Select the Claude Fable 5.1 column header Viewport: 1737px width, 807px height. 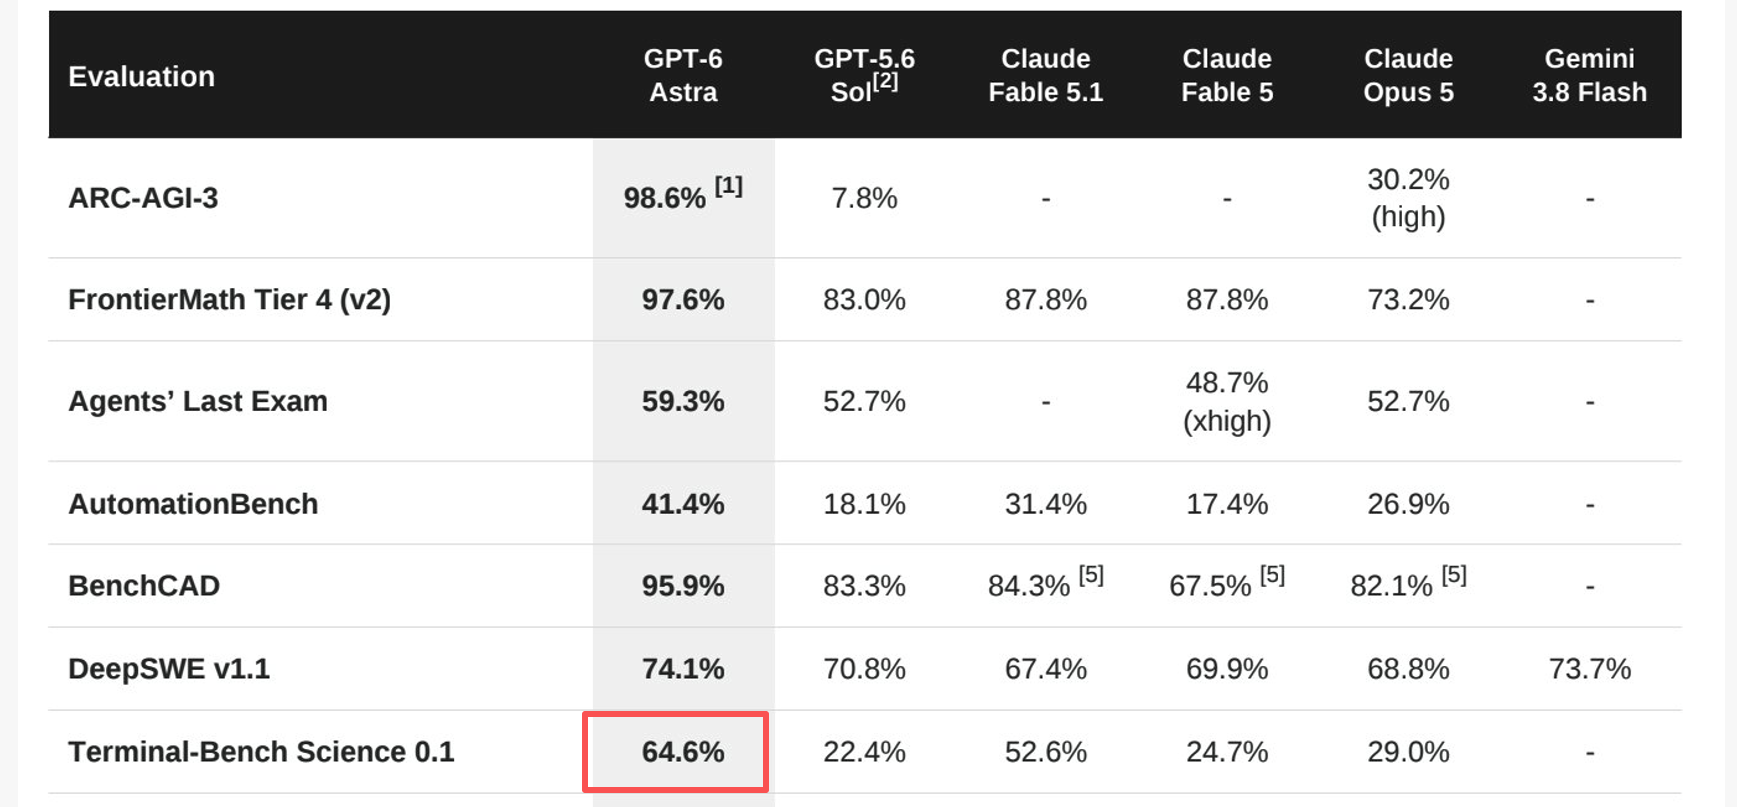(1045, 75)
